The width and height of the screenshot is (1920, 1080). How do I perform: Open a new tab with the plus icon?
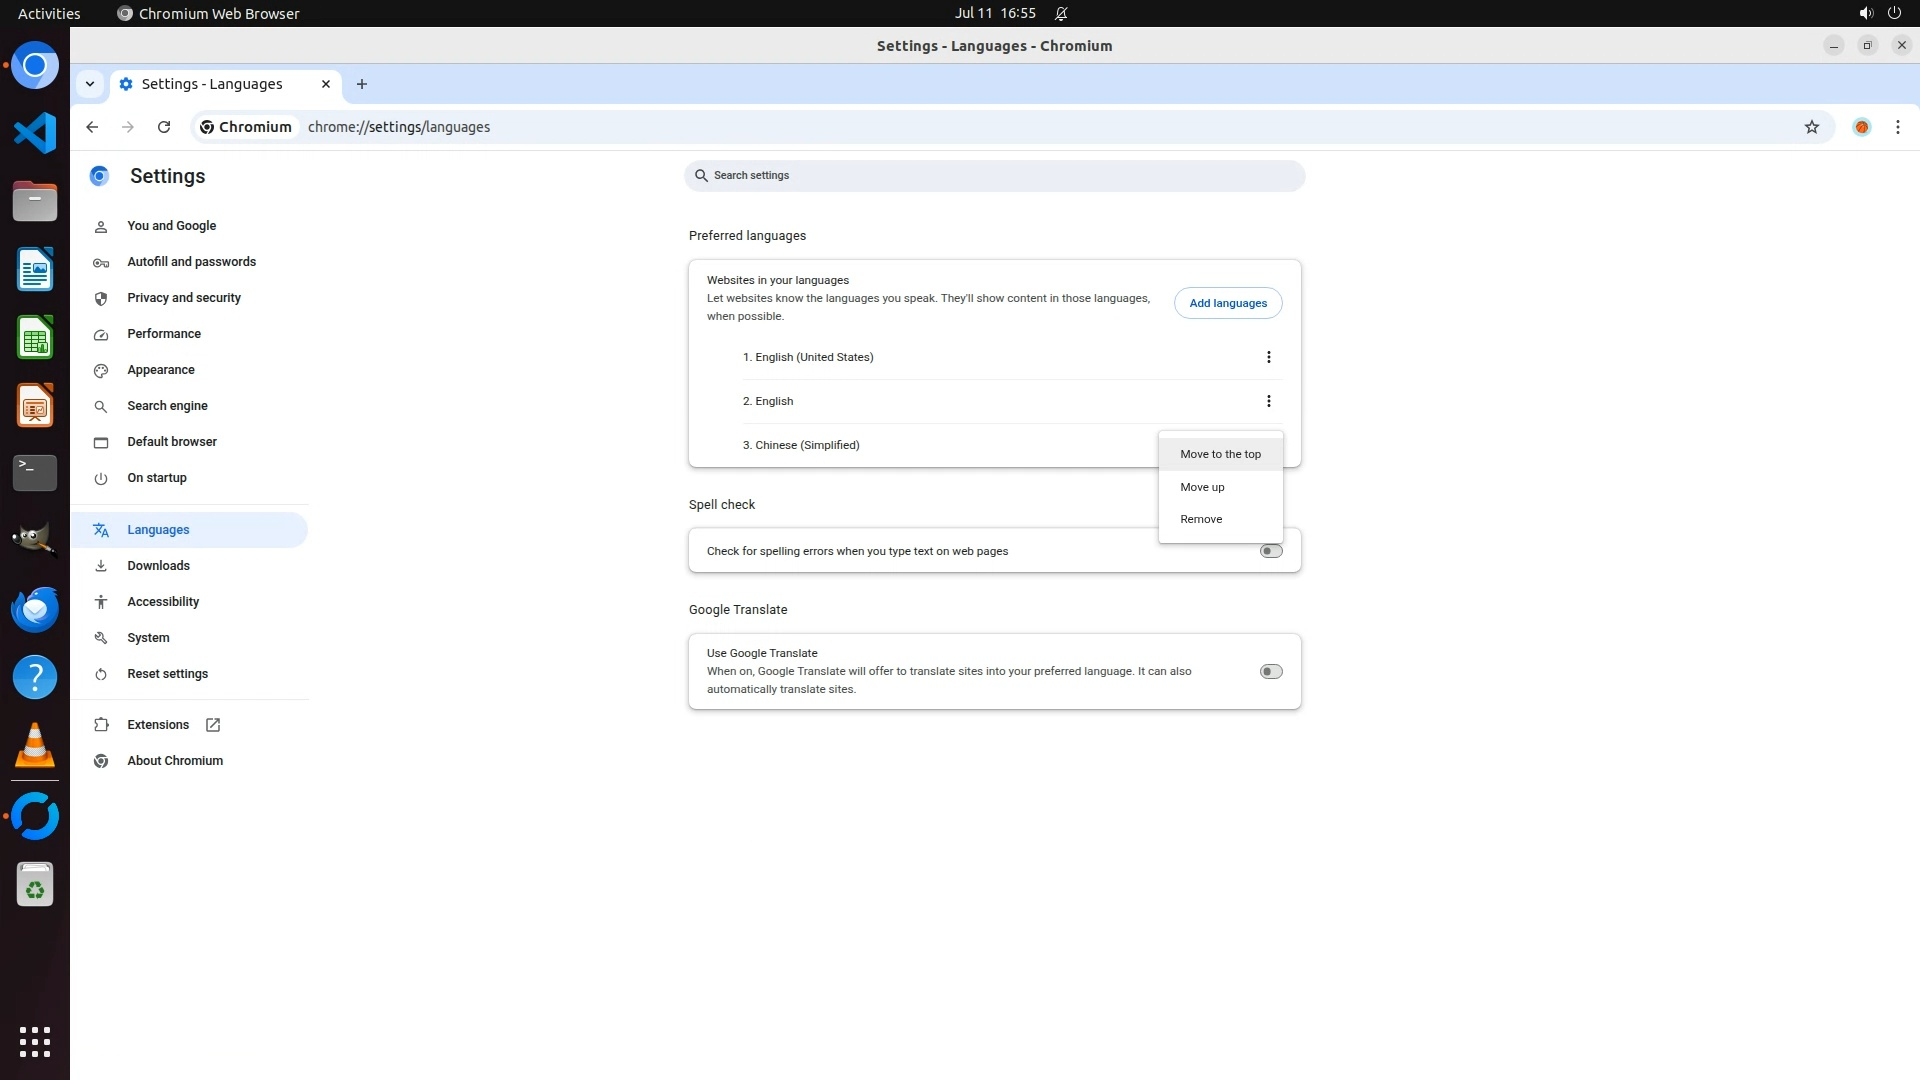[362, 84]
